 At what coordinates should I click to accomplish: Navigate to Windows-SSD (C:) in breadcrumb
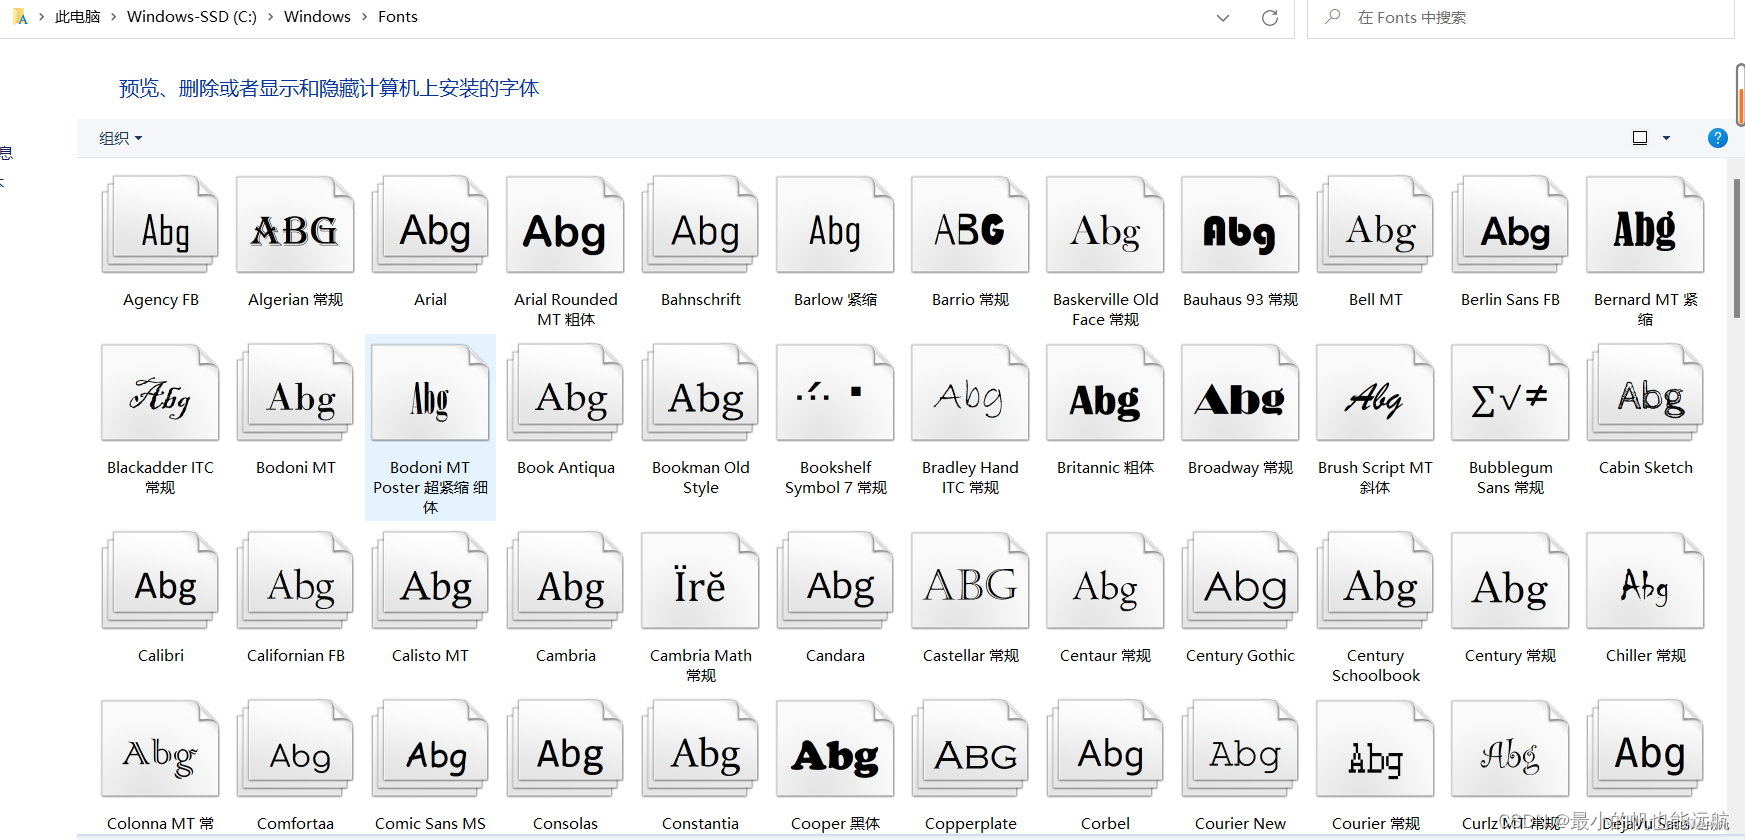pos(192,17)
